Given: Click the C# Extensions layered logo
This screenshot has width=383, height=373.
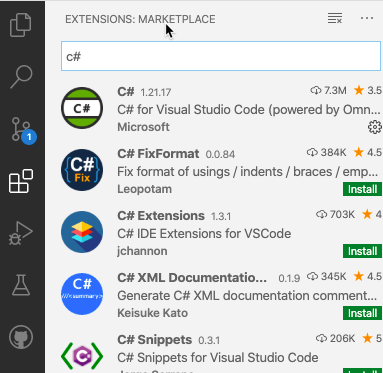Looking at the screenshot, I should point(82,232).
